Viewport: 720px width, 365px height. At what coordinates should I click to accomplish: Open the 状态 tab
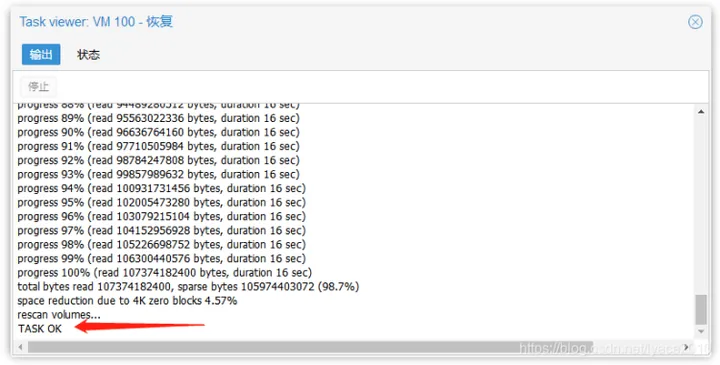[88, 55]
